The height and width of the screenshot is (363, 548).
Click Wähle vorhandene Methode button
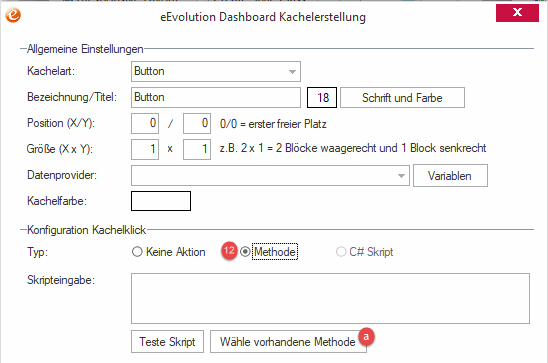[288, 342]
